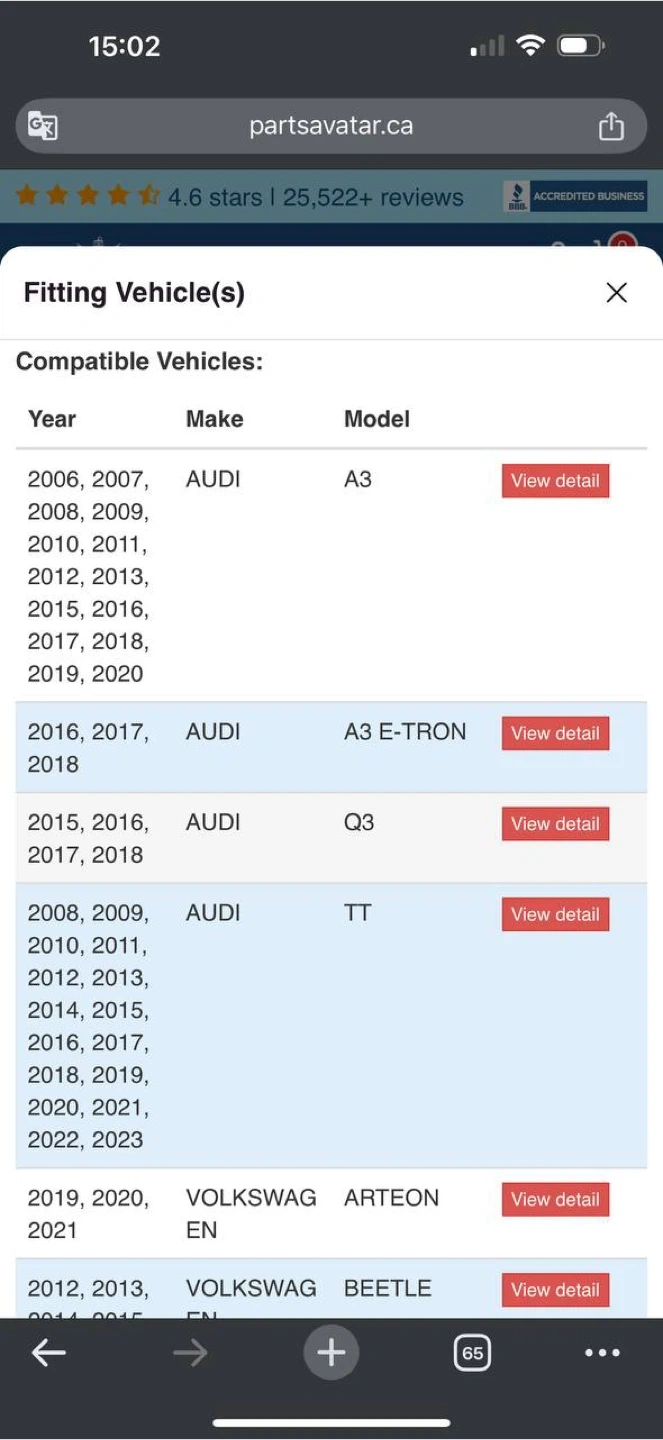View detail for Audi Q3
The image size is (663, 1440).
pos(555,824)
